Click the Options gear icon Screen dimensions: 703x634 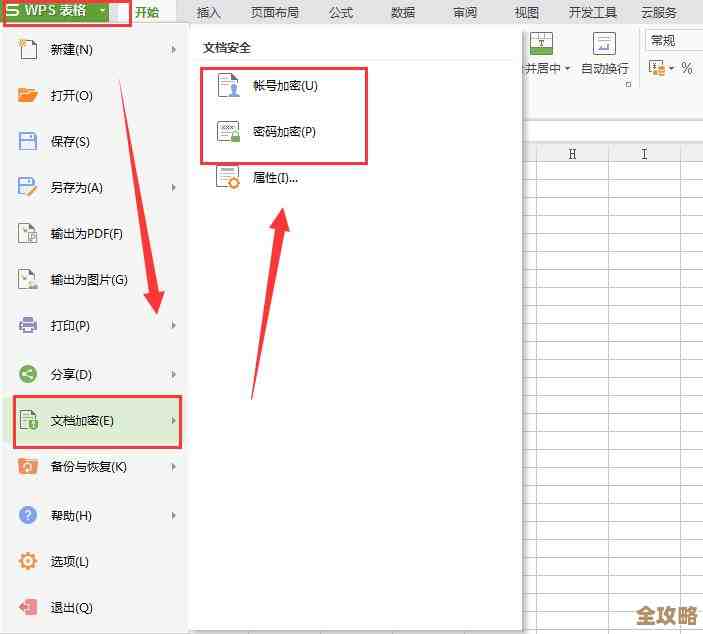[x=28, y=561]
